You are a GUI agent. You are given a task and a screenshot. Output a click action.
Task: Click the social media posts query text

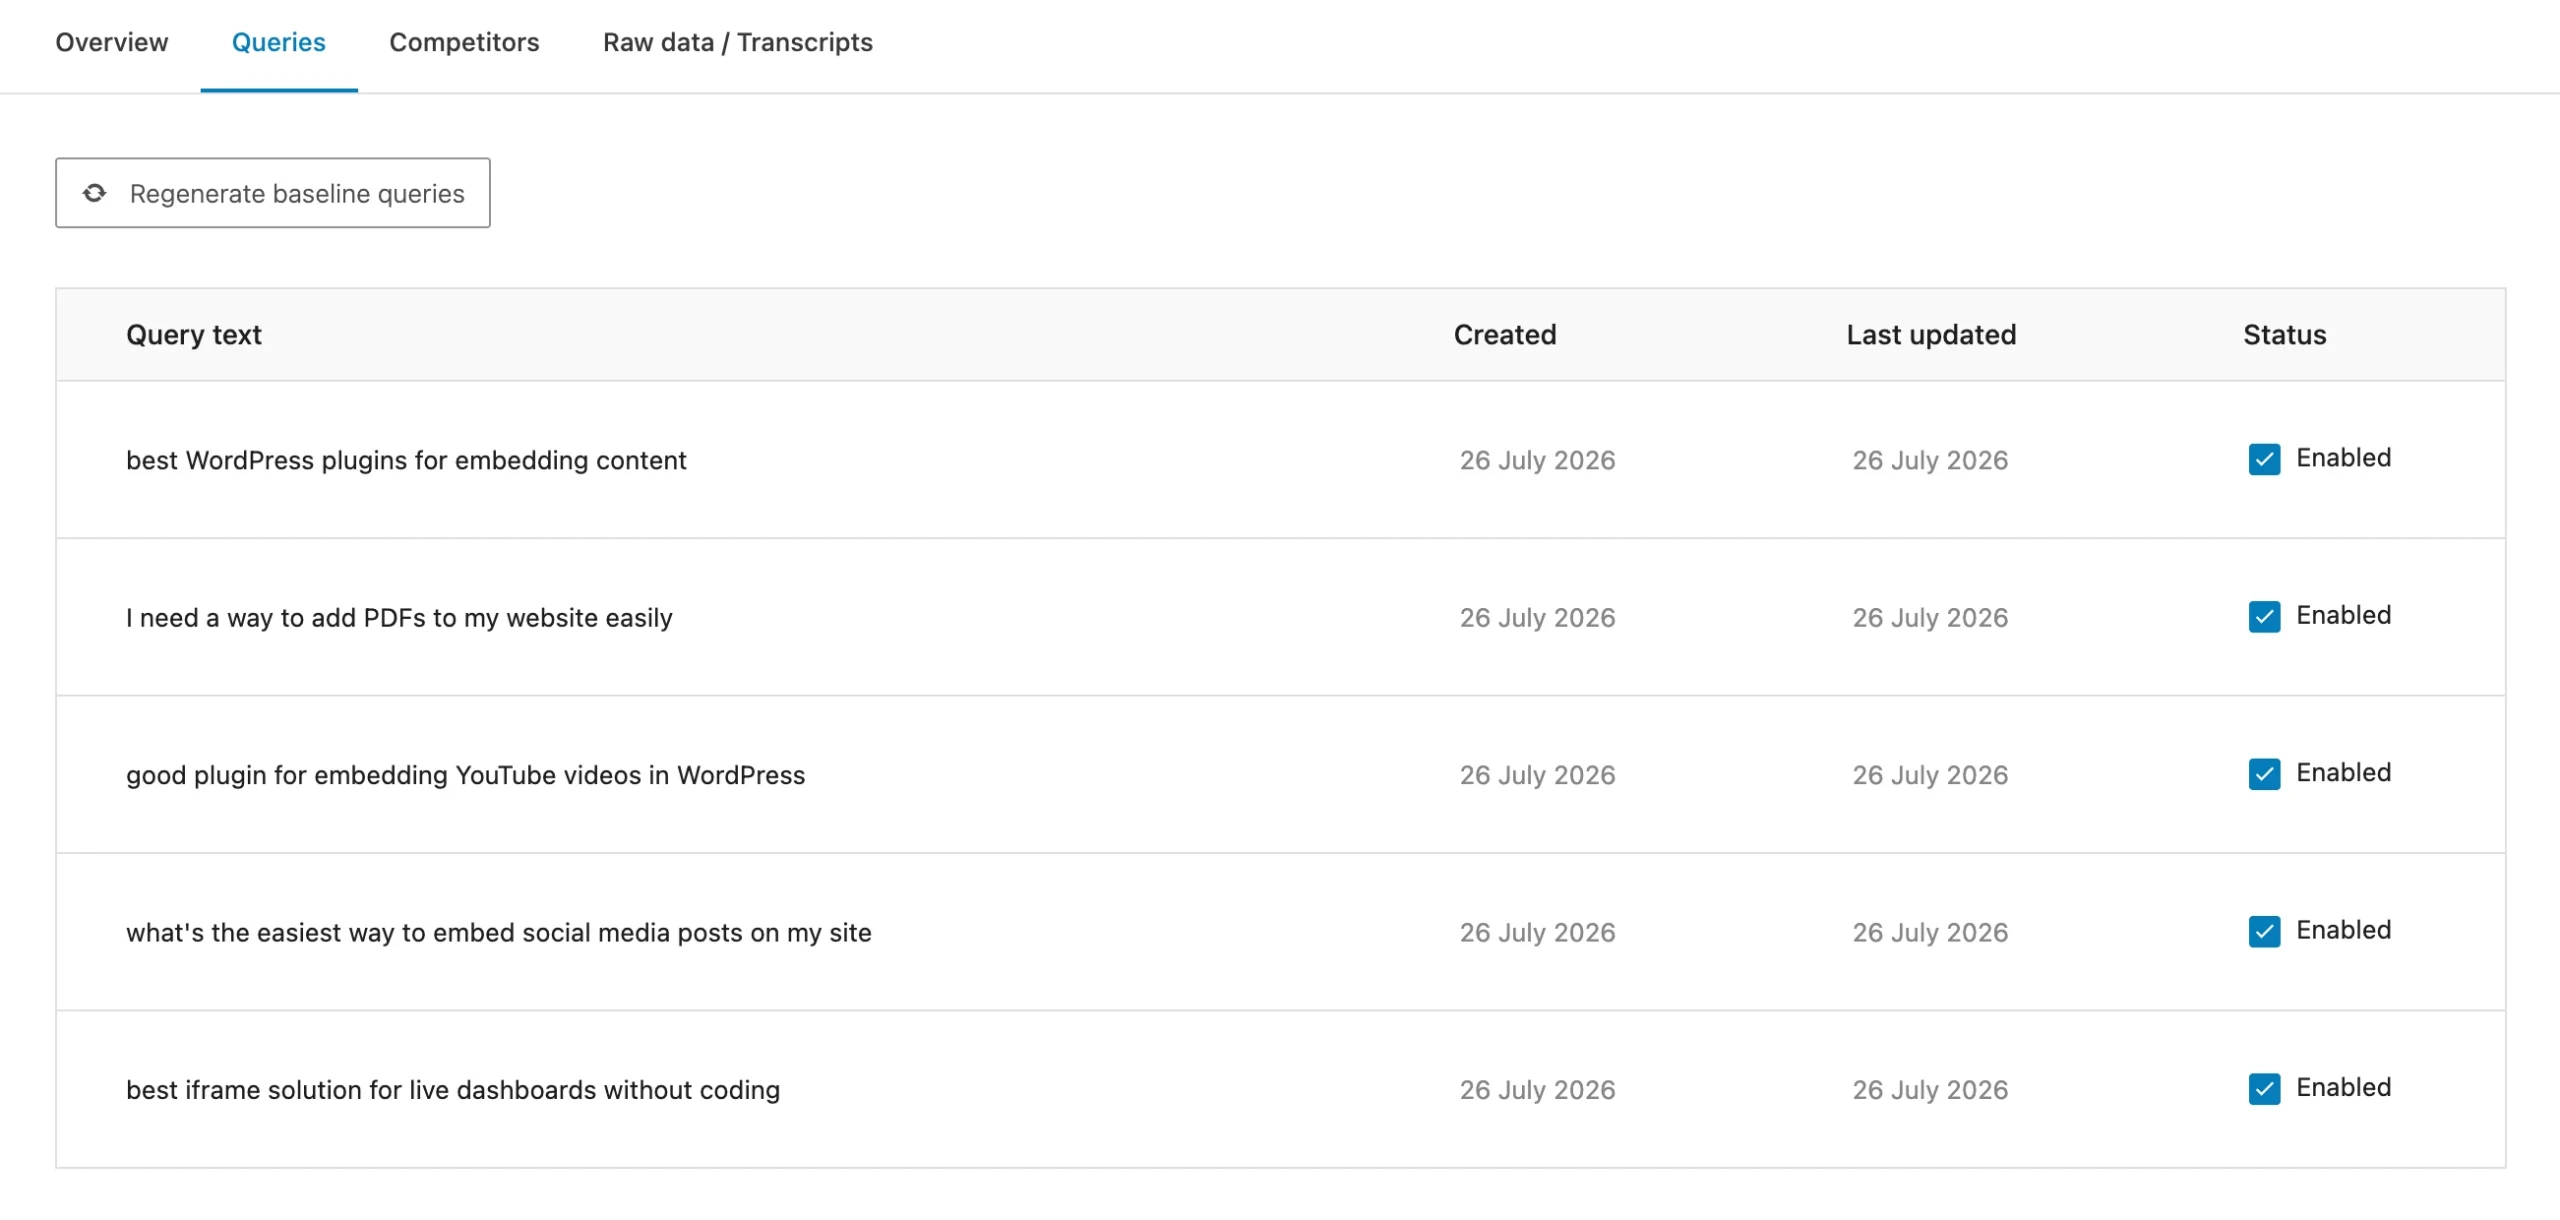click(x=499, y=933)
